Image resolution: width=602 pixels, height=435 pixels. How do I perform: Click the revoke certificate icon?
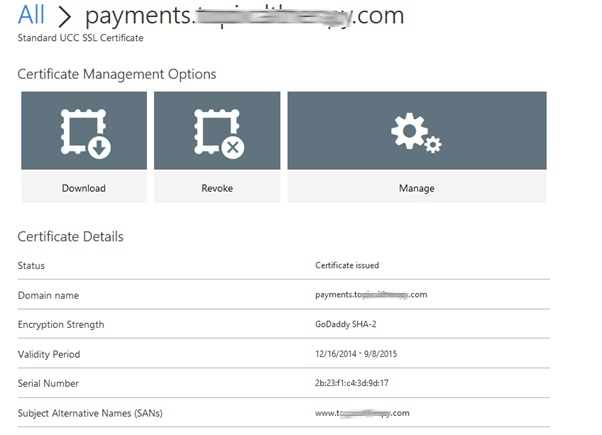click(219, 134)
